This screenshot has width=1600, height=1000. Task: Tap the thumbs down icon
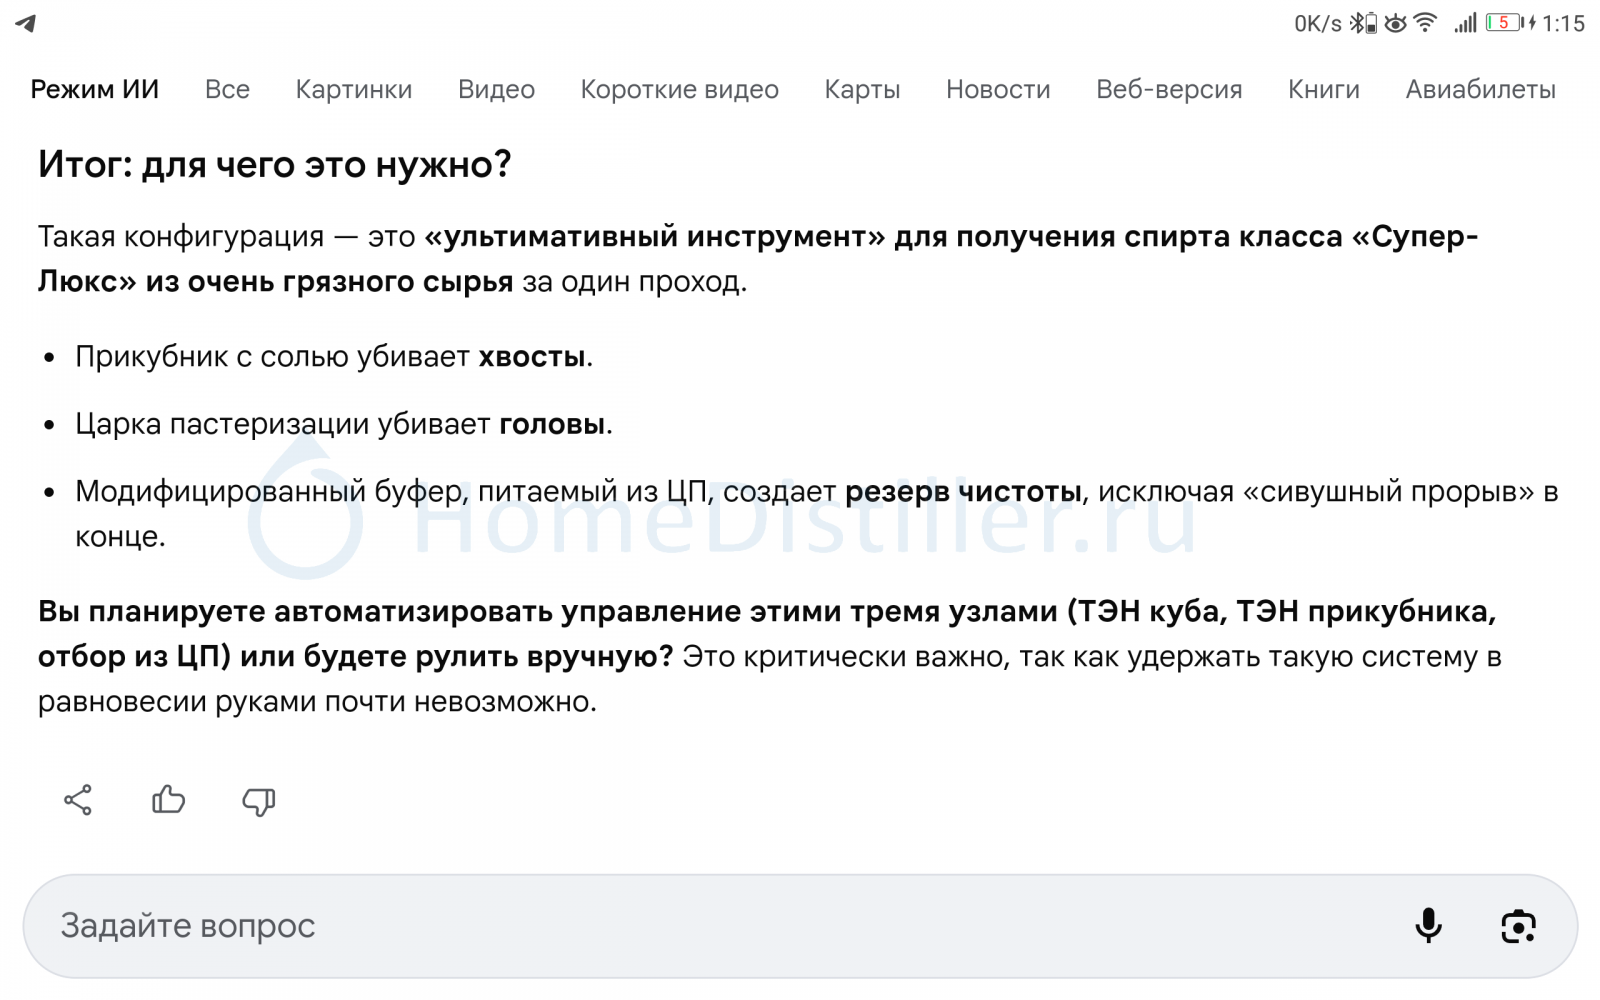[258, 801]
